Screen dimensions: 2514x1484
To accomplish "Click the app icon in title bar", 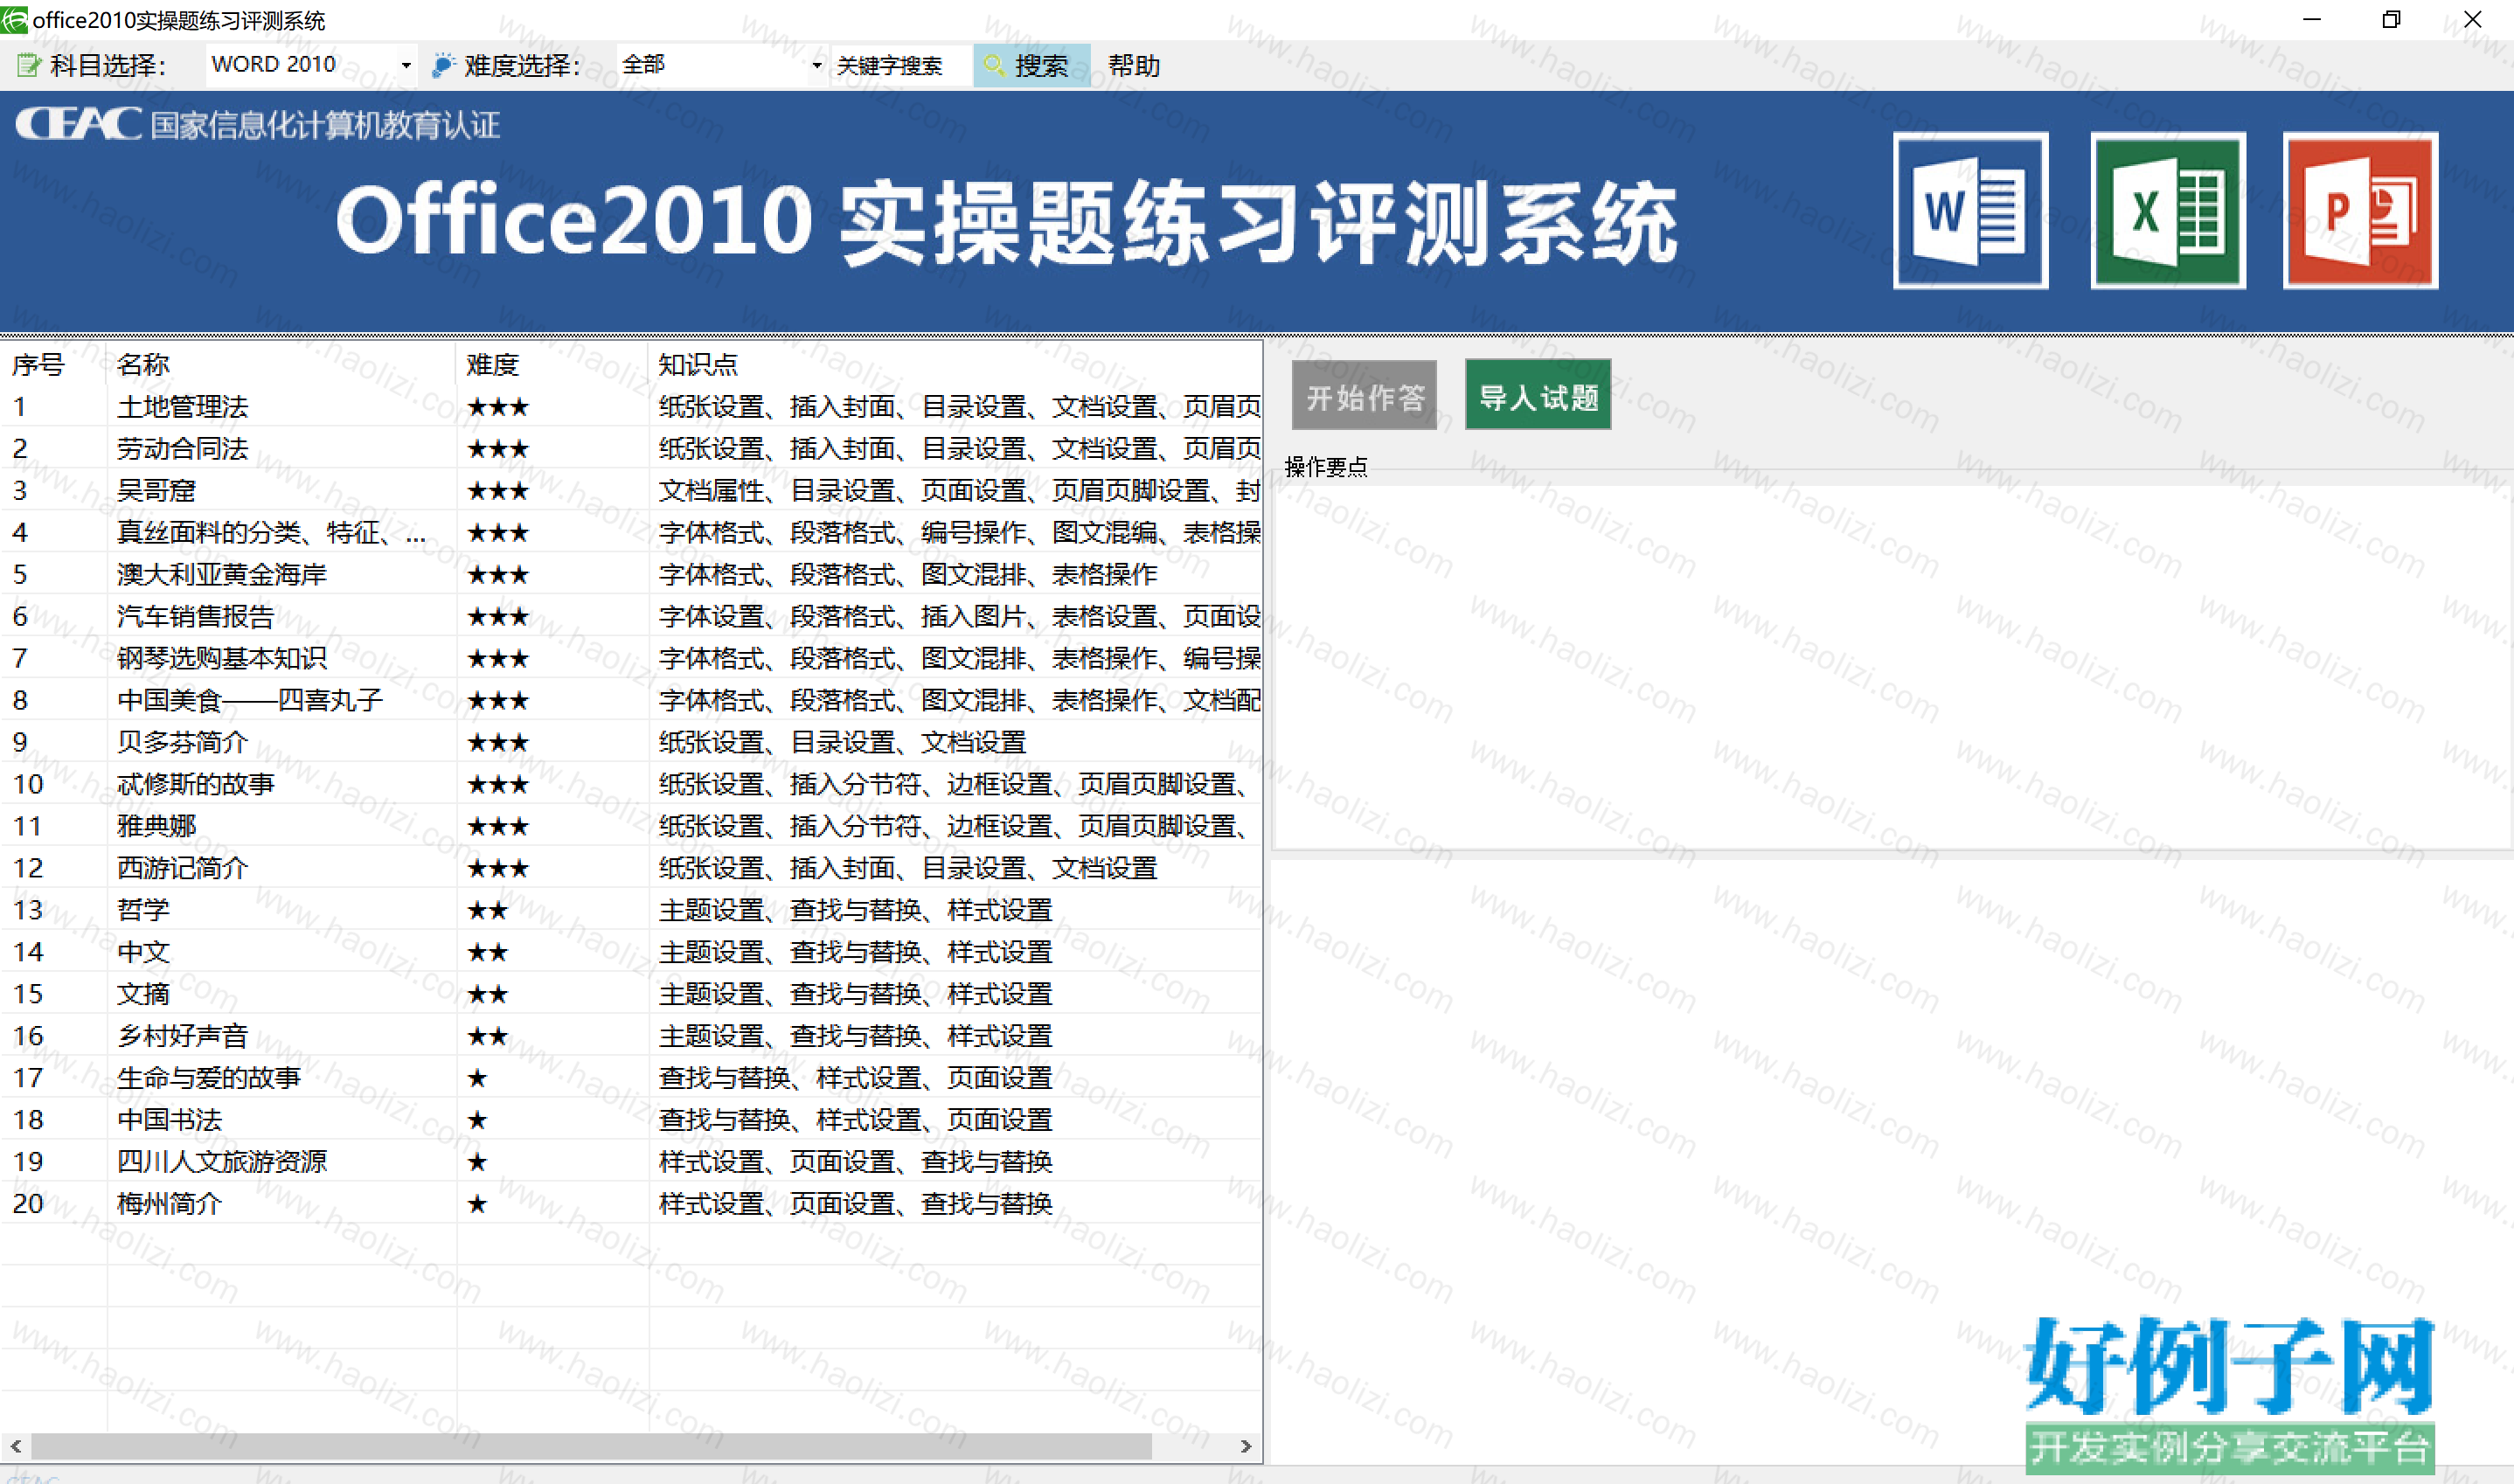I will pyautogui.click(x=14, y=19).
